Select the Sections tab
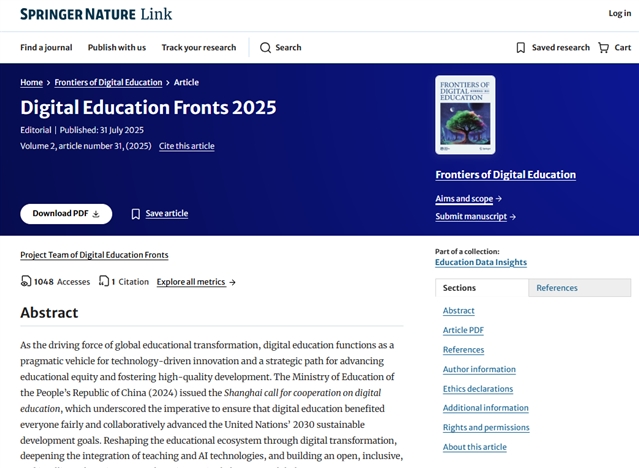639x468 pixels. [460, 288]
